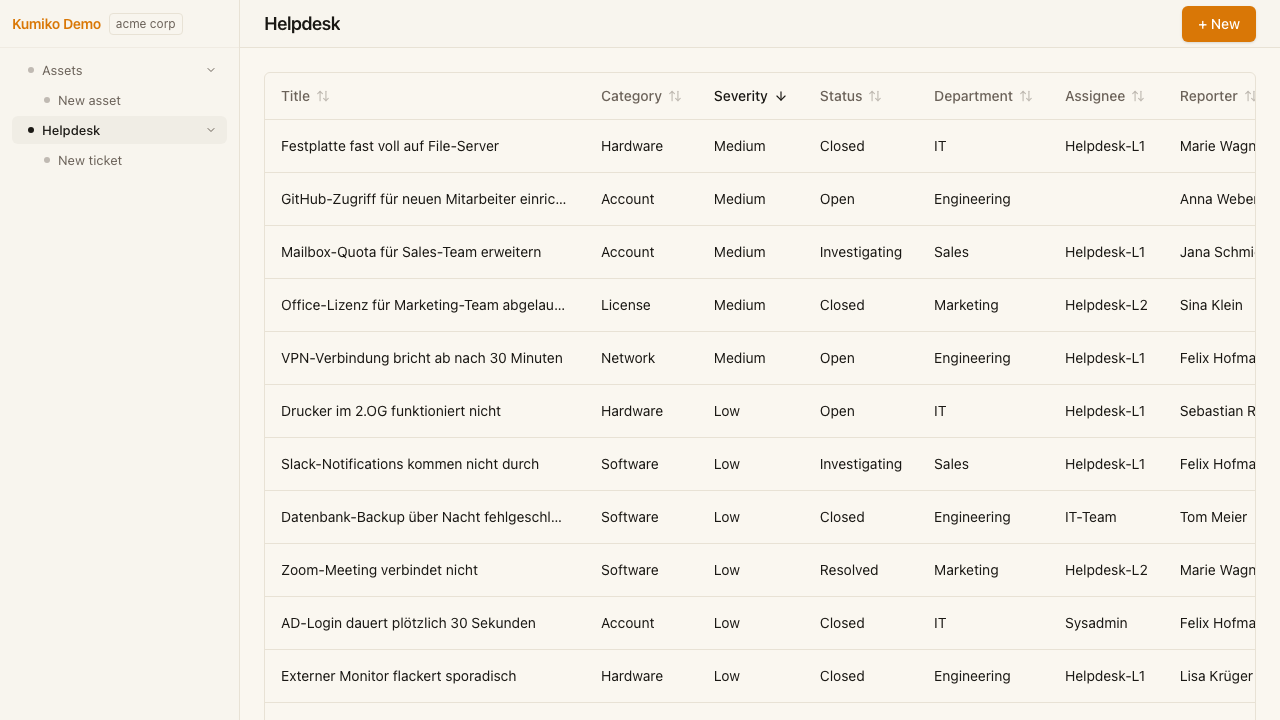The width and height of the screenshot is (1280, 720).
Task: Click Sales department in Mailbox-Quota row
Action: (x=951, y=252)
